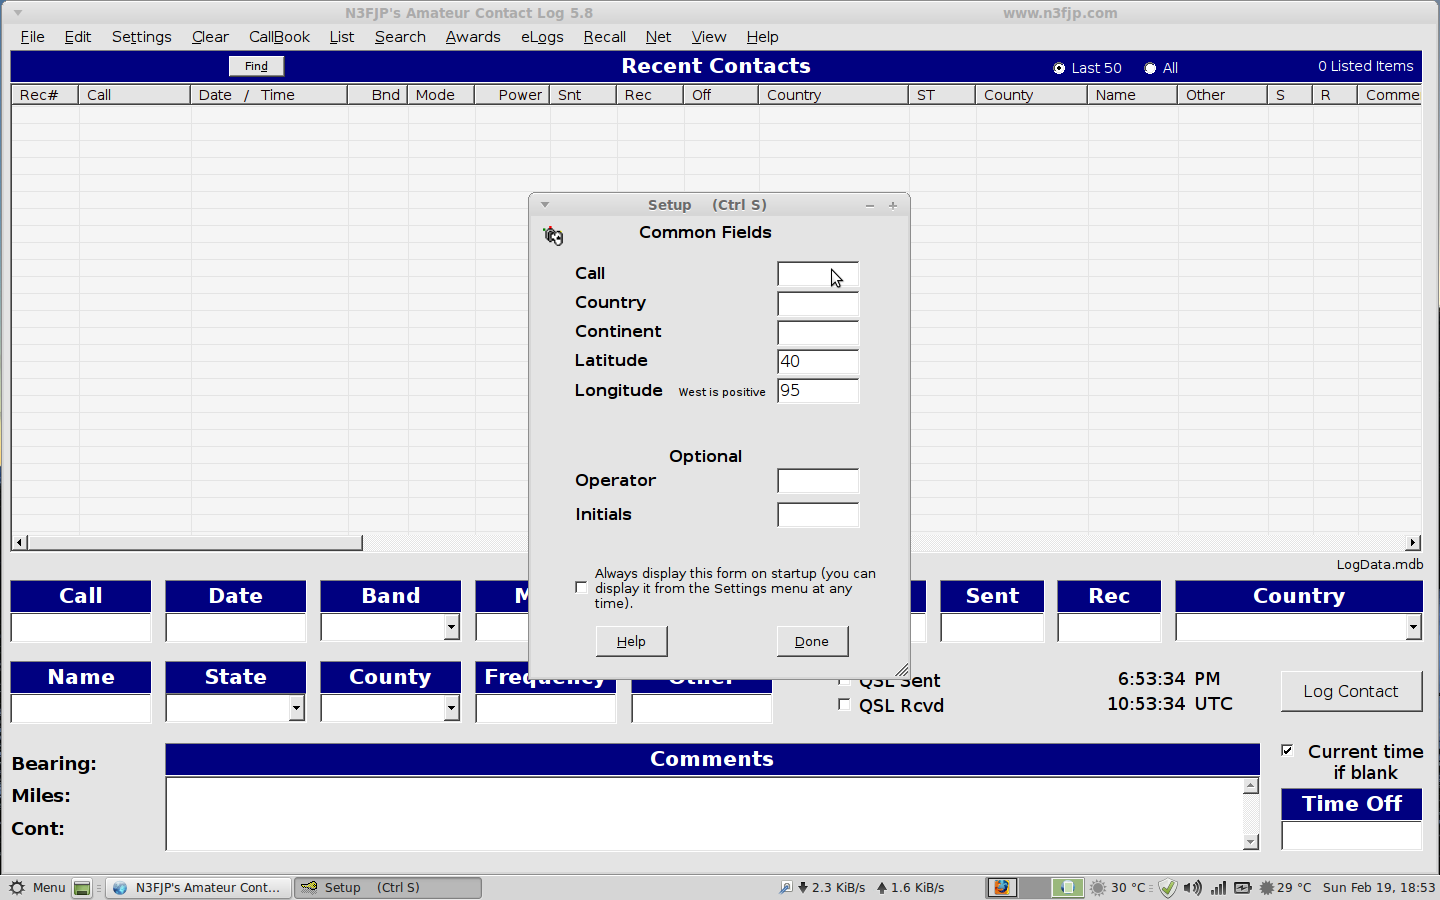Click the show desktop icon in taskbar
The height and width of the screenshot is (900, 1440).
click(x=82, y=887)
